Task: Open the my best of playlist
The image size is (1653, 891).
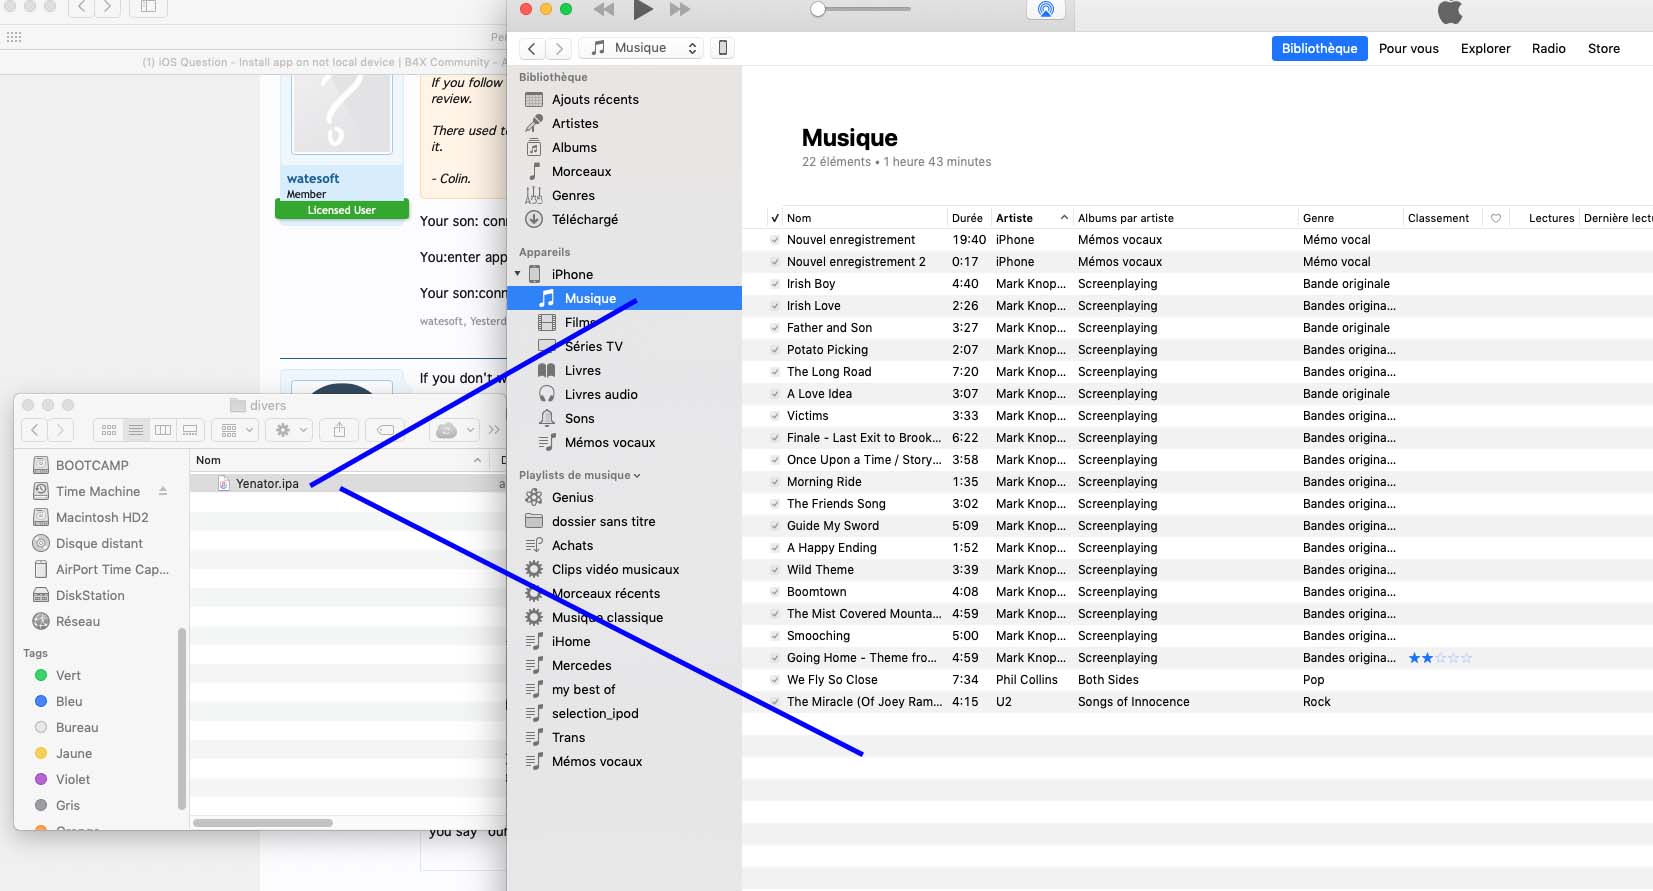Action: [x=583, y=689]
